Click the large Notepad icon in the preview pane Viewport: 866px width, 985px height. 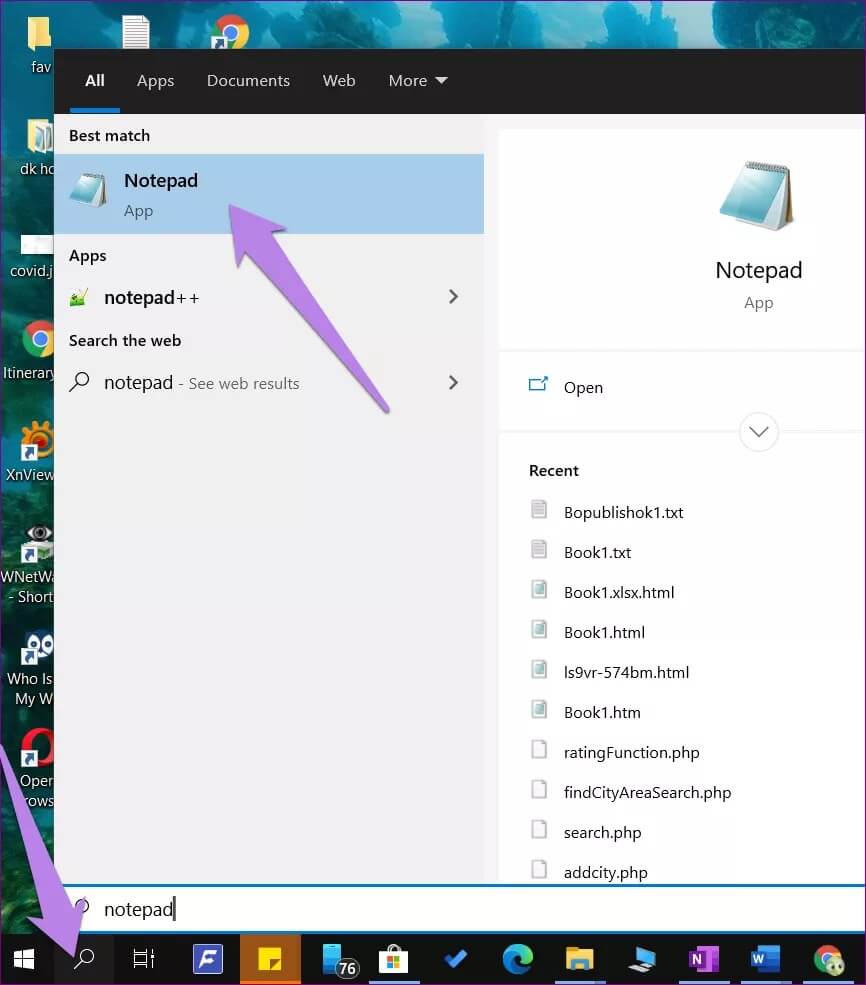[x=758, y=196]
